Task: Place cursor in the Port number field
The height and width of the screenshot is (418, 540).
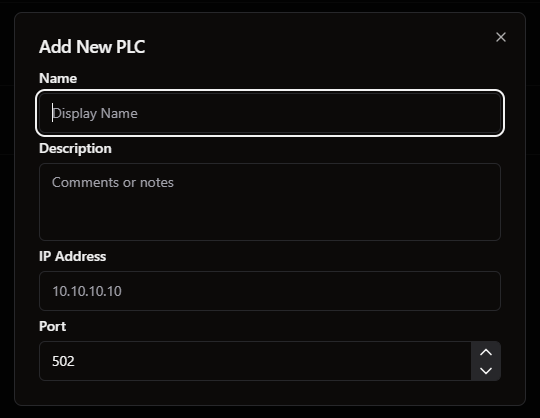Action: pos(255,361)
